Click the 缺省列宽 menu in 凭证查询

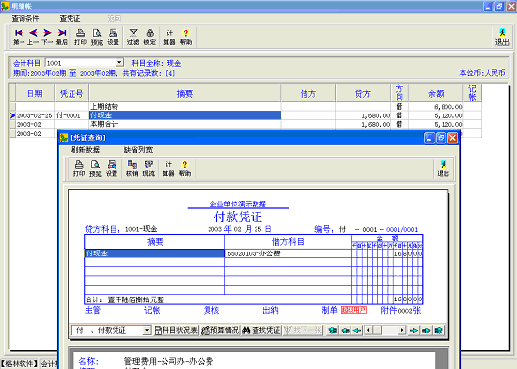point(138,150)
